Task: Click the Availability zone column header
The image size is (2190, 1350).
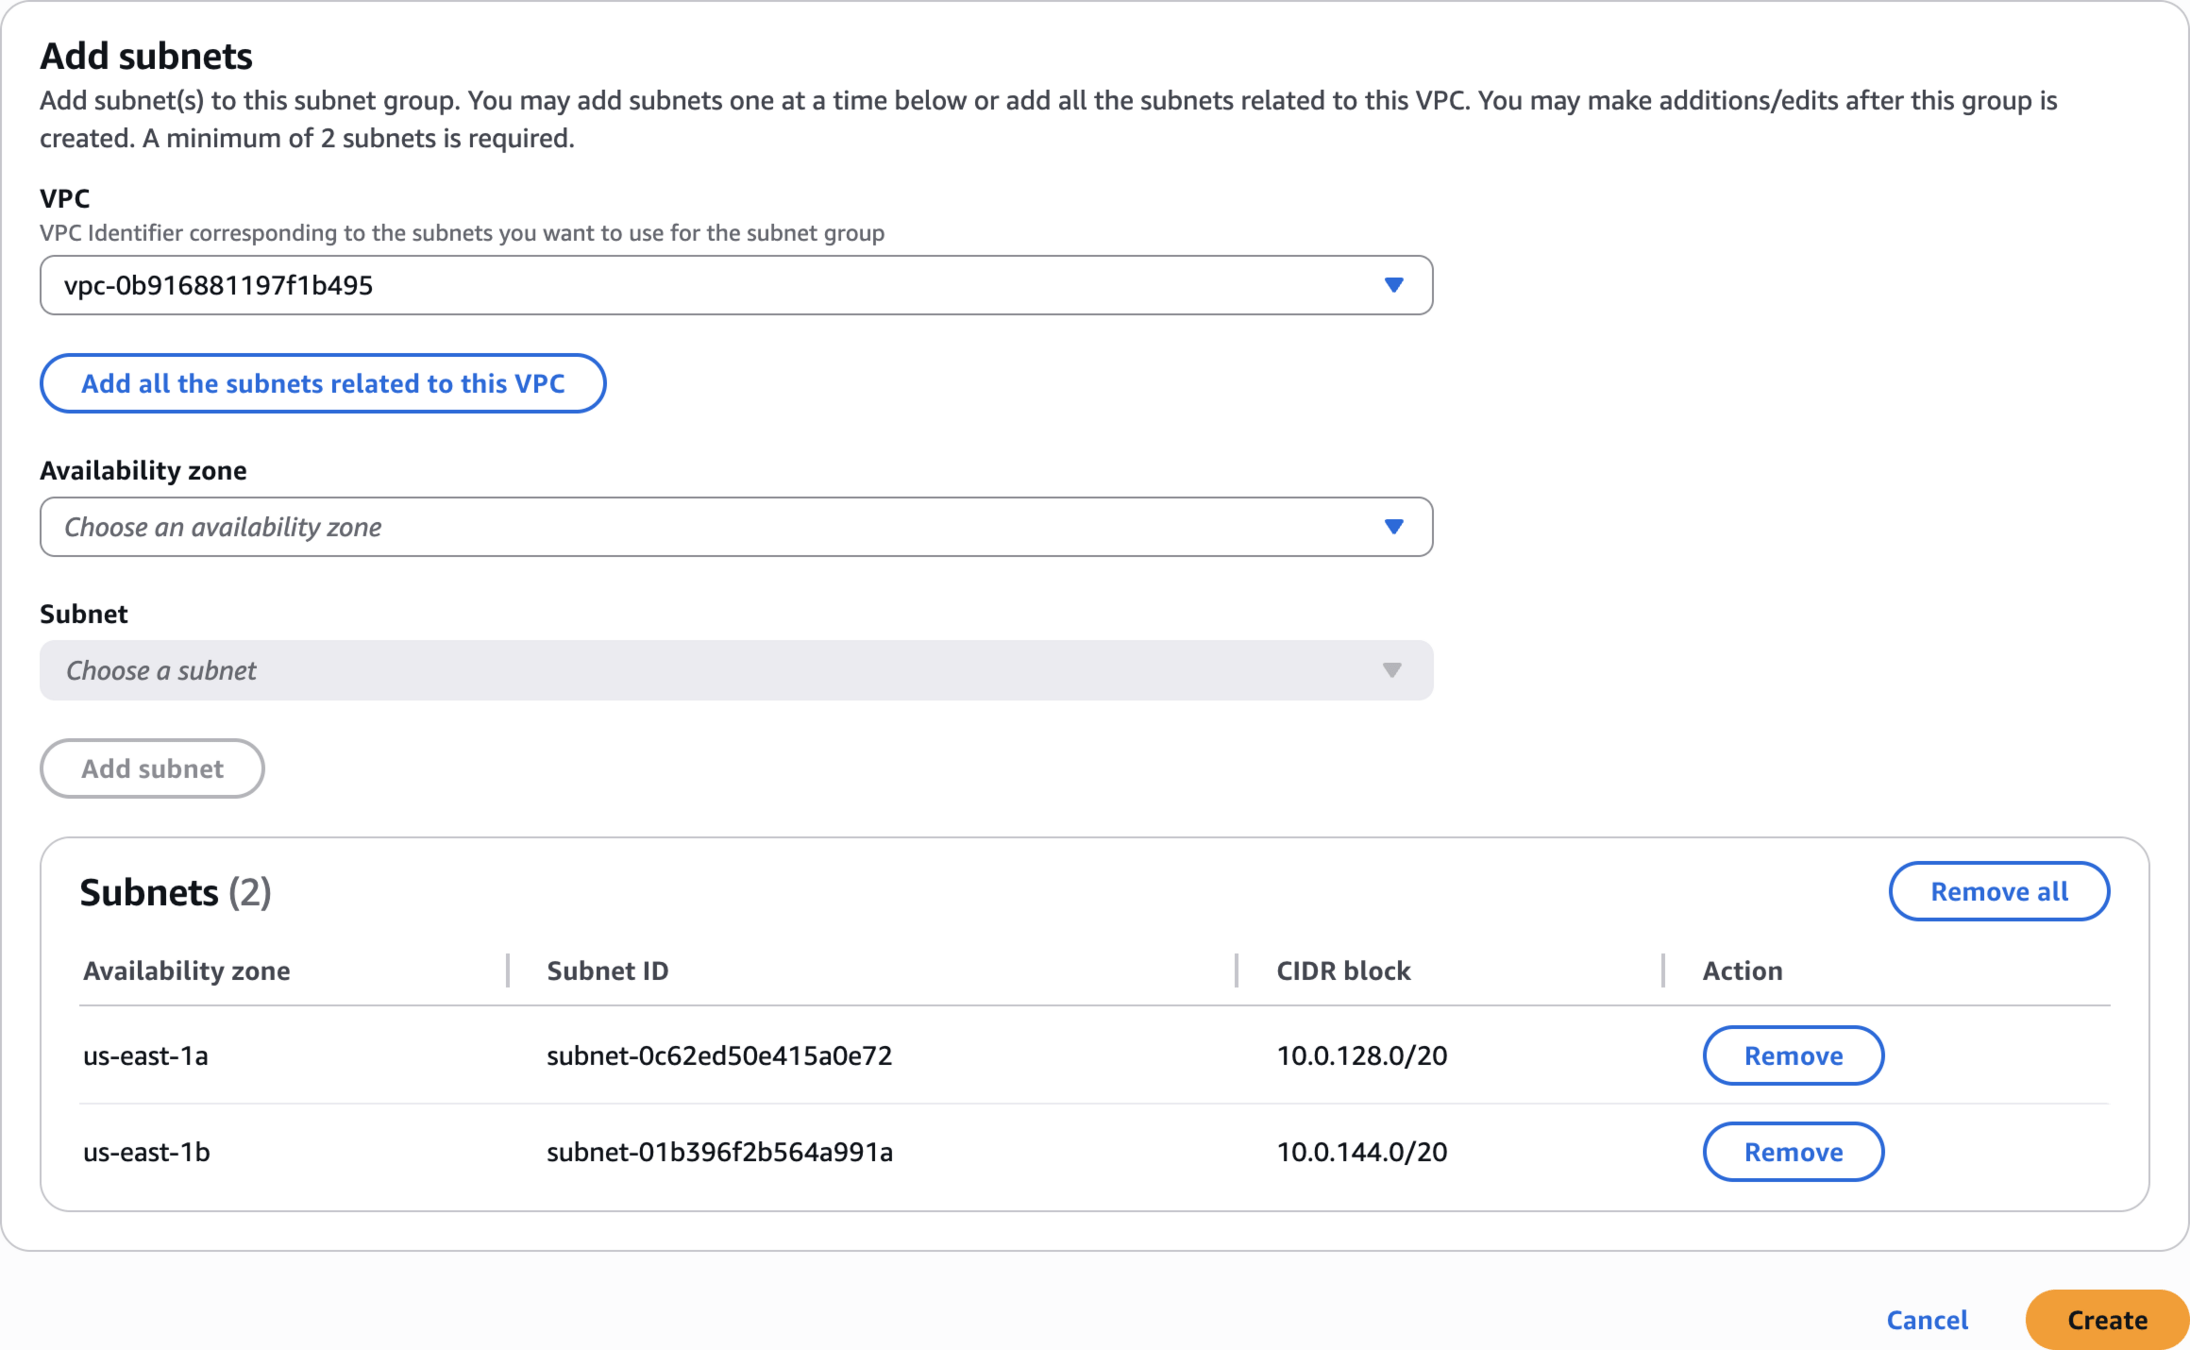Action: [187, 970]
